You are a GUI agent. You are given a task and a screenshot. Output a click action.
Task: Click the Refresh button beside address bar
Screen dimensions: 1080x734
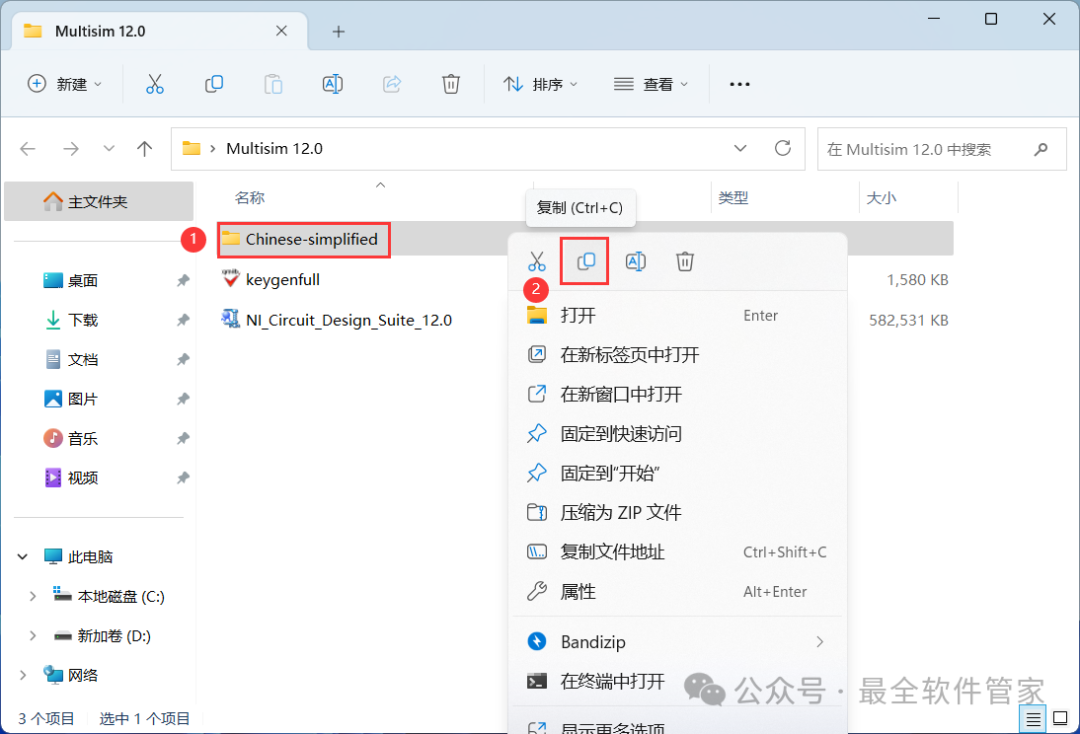783,149
